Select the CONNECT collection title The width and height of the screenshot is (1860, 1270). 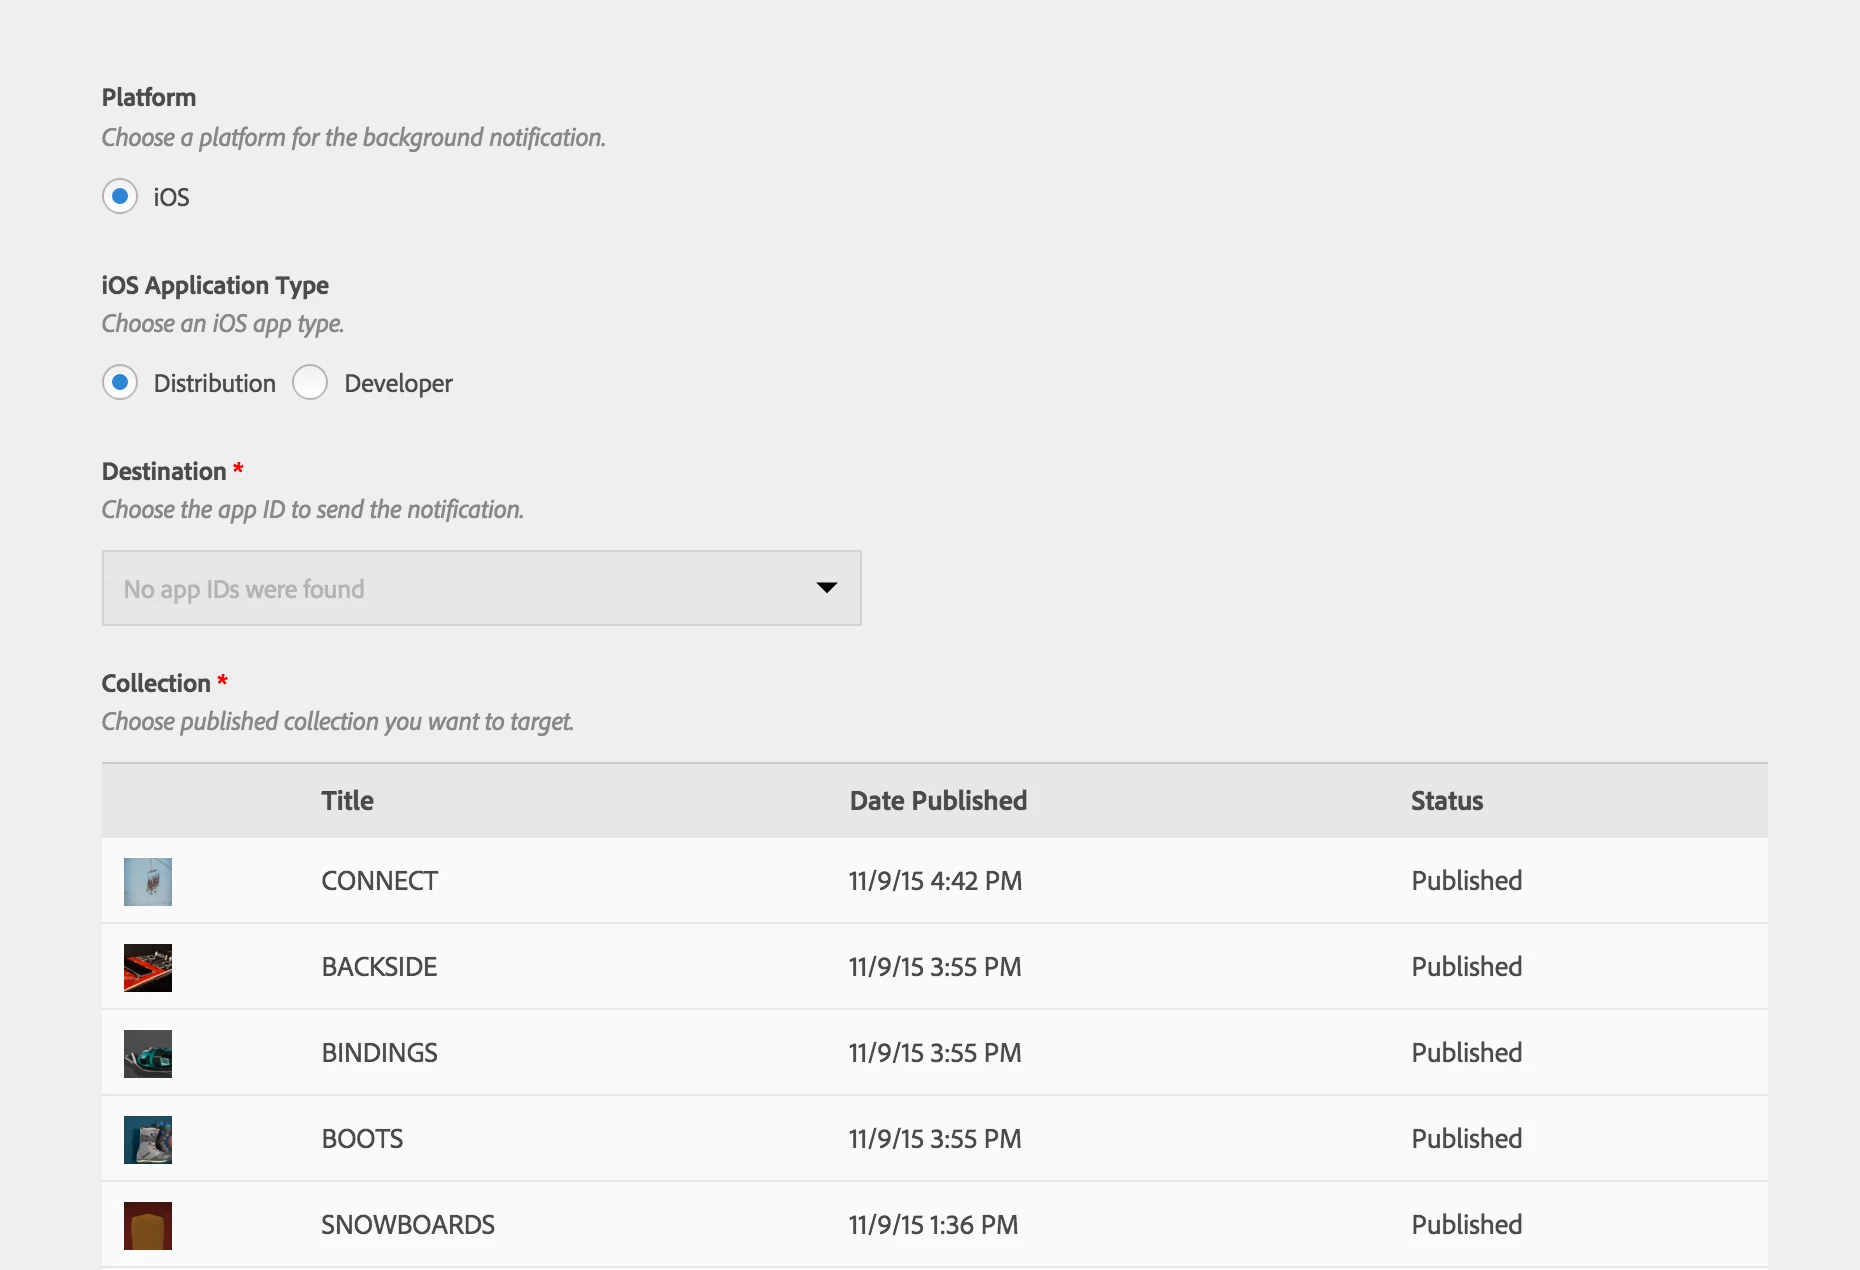pos(379,881)
